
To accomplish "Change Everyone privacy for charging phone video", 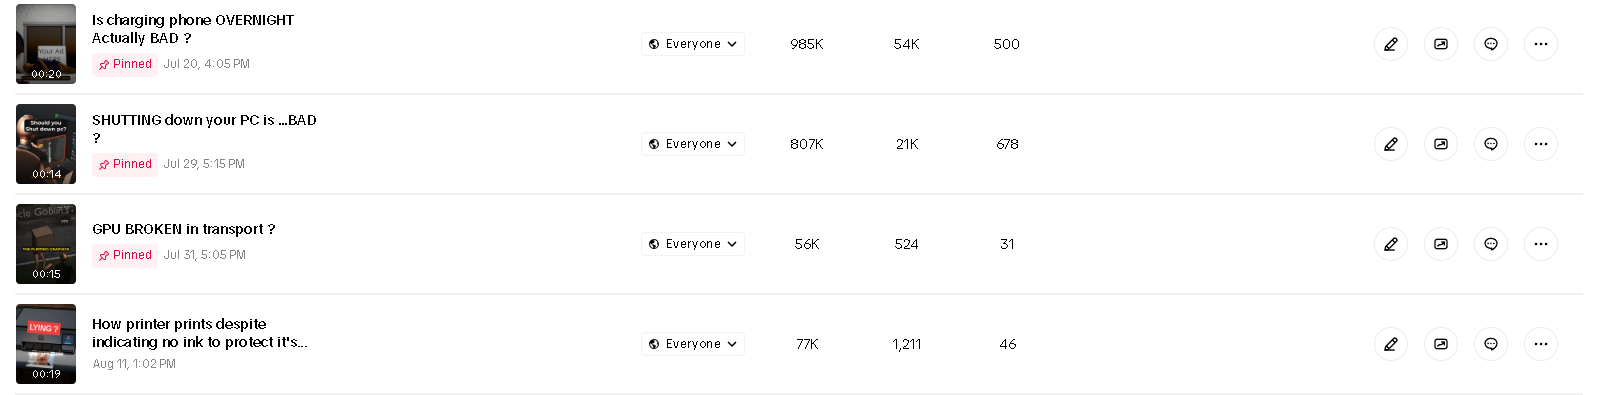I will click(x=693, y=44).
